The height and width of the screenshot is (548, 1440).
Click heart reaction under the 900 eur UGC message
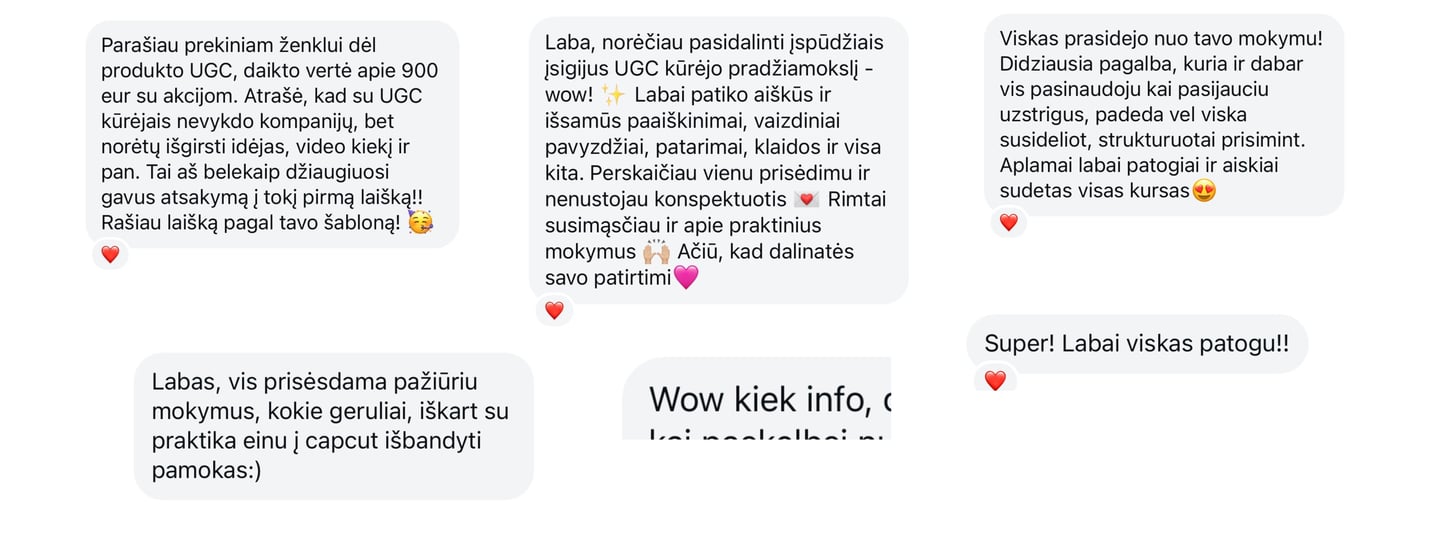110,254
